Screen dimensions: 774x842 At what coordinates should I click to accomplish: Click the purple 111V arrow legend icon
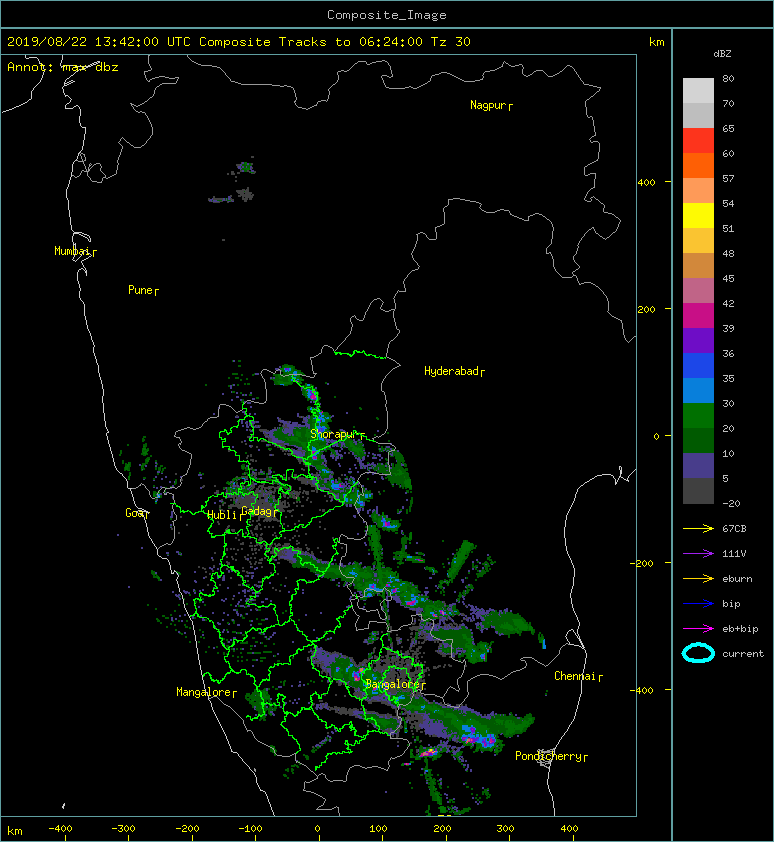click(x=698, y=554)
